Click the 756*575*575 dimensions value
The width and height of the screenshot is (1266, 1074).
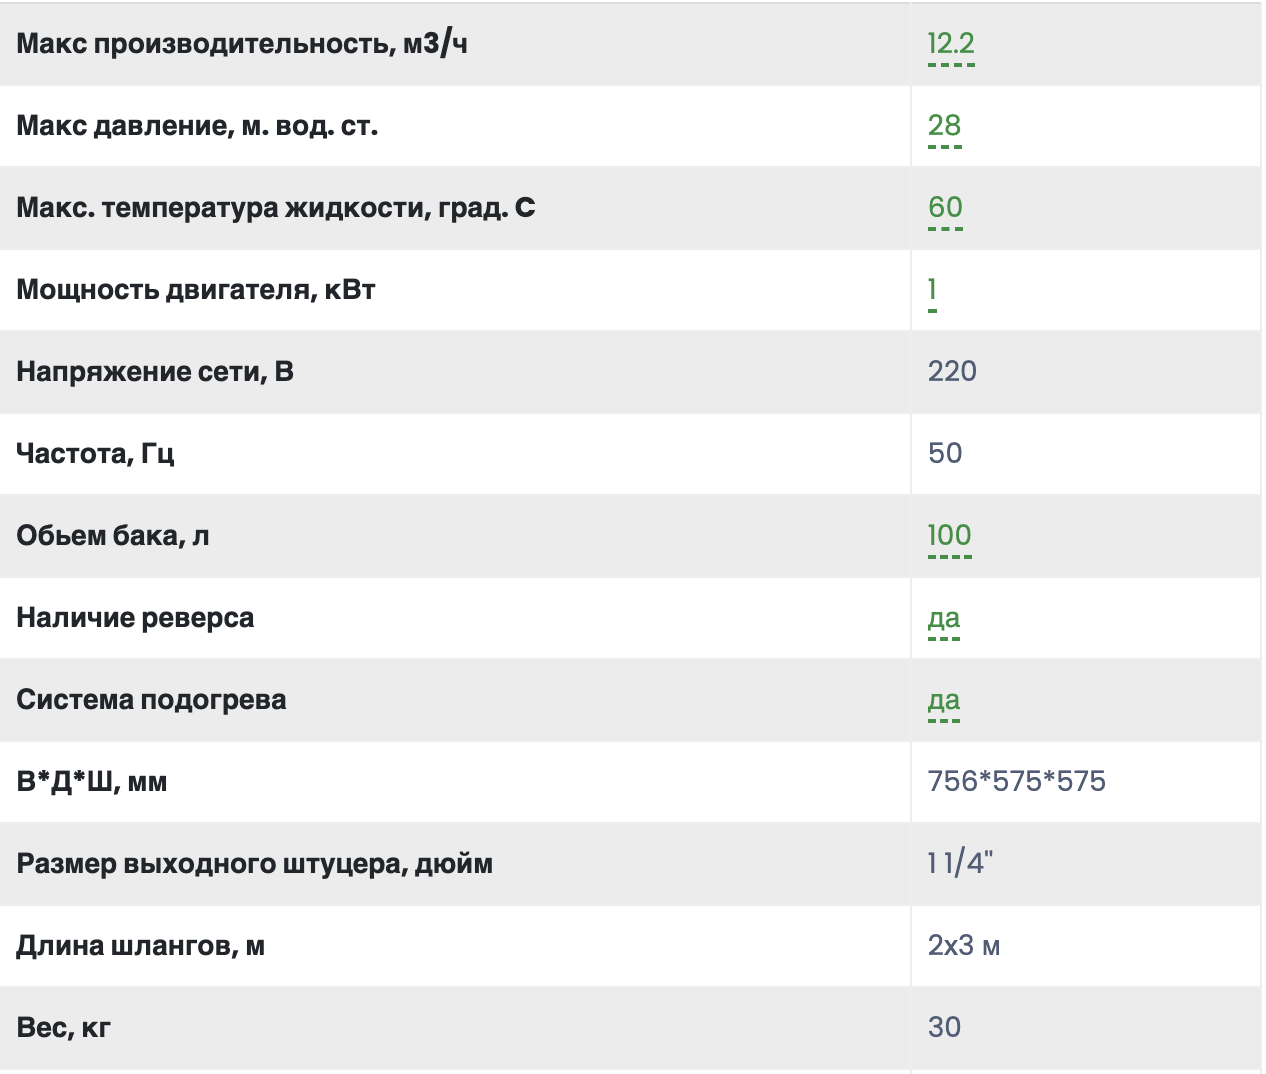click(1016, 782)
